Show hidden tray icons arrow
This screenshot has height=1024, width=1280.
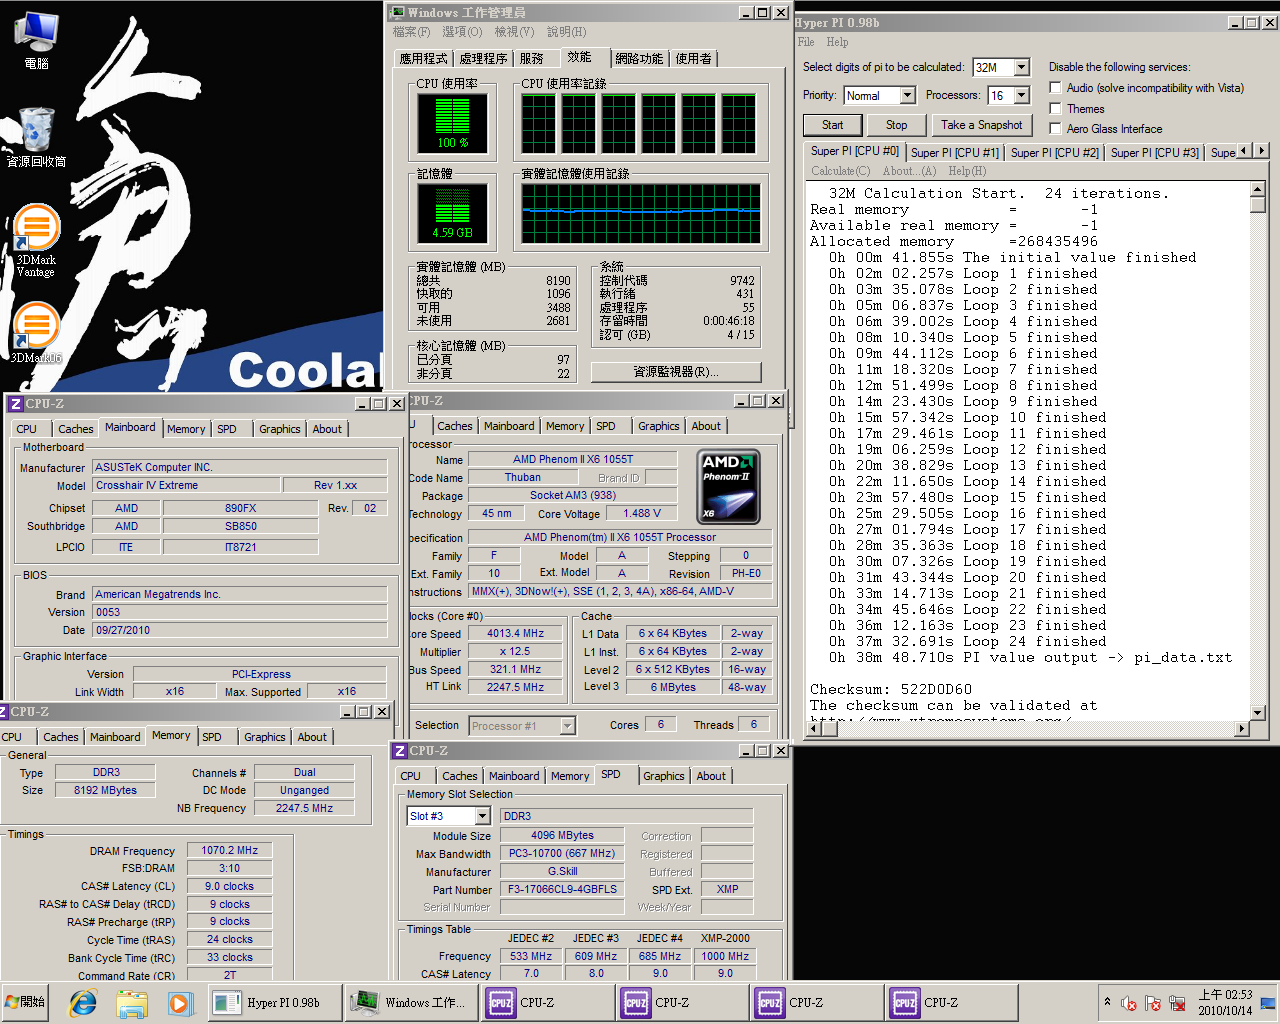[x=1107, y=1001]
